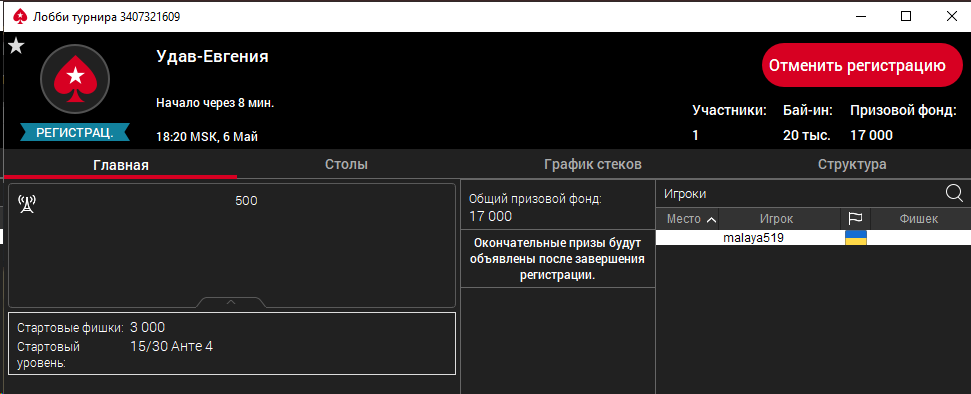The image size is (971, 394).
Task: Click the Ukraine flag next to malaya519
Action: tap(856, 238)
